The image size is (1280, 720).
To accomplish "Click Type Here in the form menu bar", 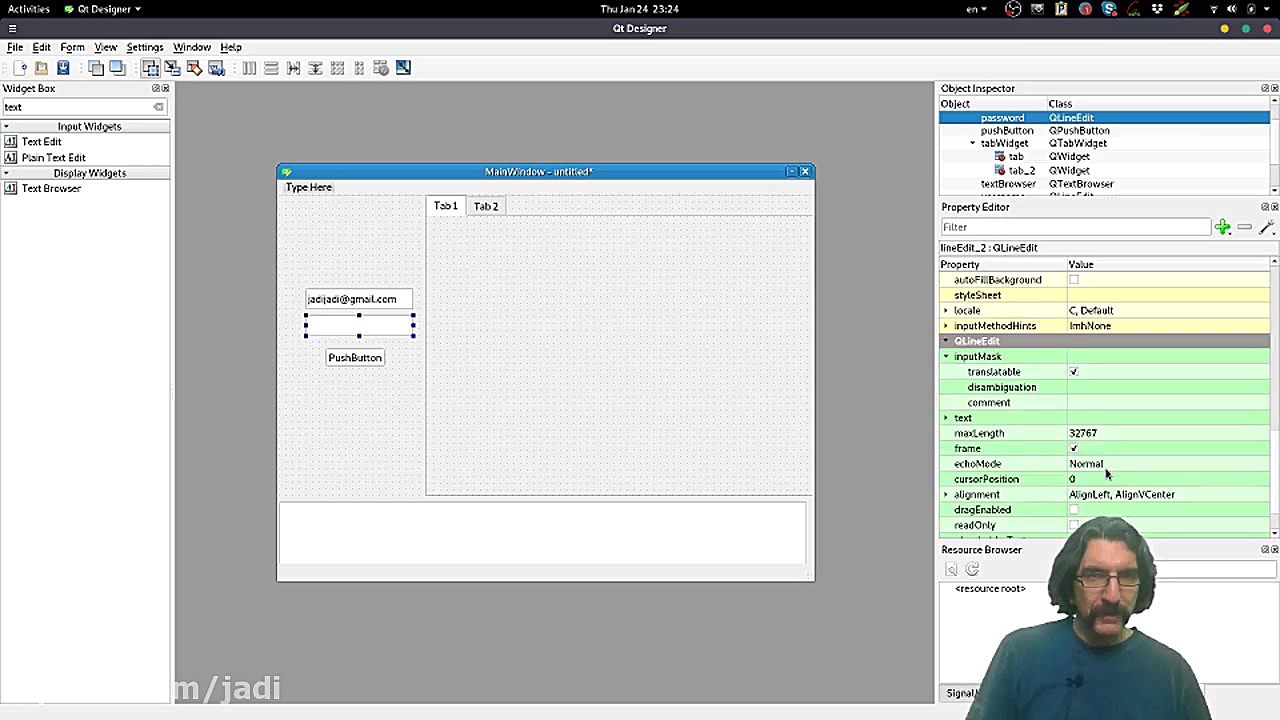I will 309,188.
